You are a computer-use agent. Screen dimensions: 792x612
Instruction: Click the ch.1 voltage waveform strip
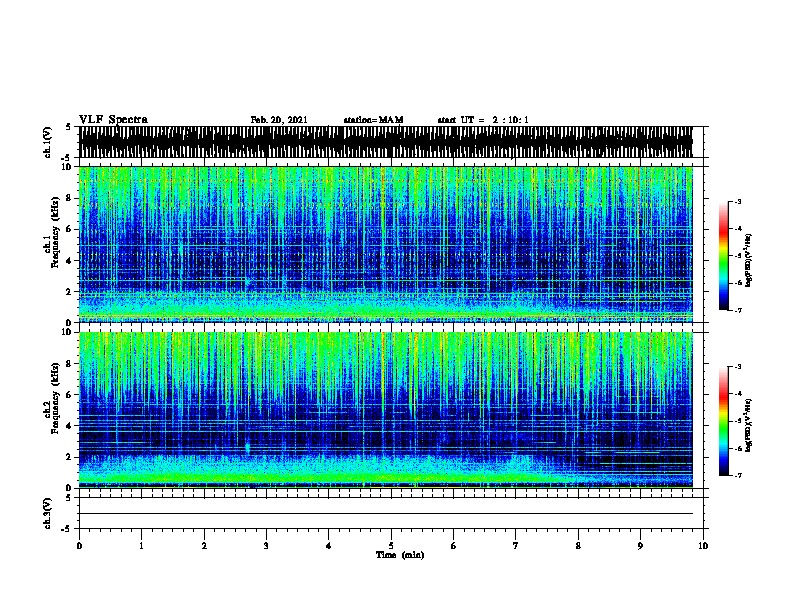point(386,142)
